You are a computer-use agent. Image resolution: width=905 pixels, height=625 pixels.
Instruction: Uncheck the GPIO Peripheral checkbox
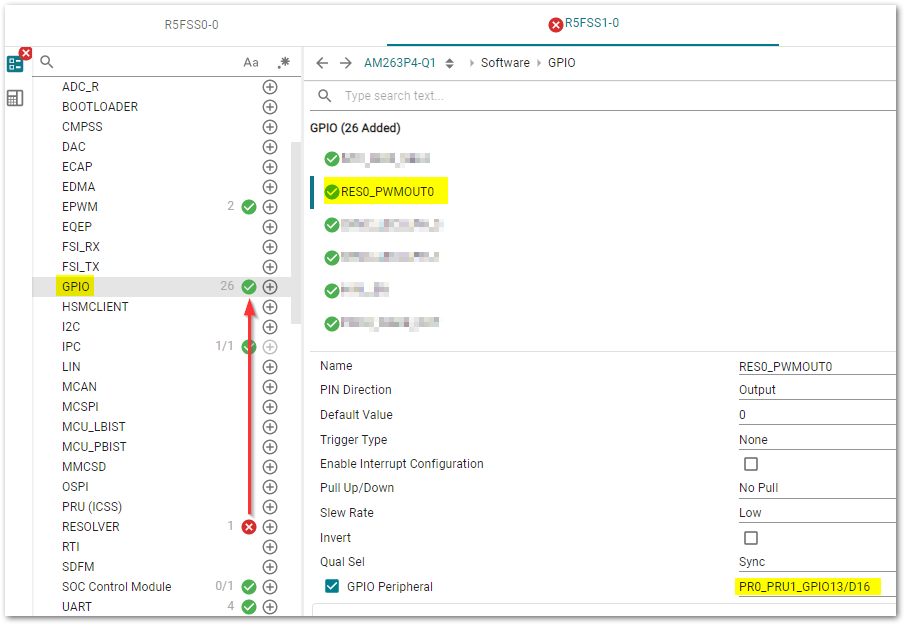point(332,586)
